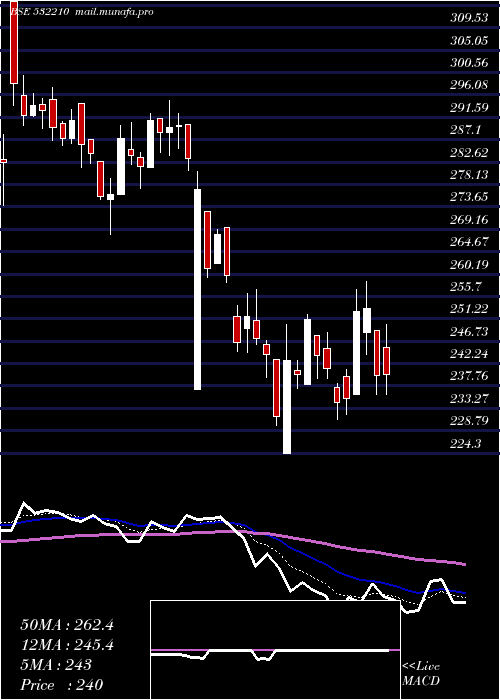Viewport: 500px width, 700px height.
Task: Select the 264.67 axis label
Action: 469,242
